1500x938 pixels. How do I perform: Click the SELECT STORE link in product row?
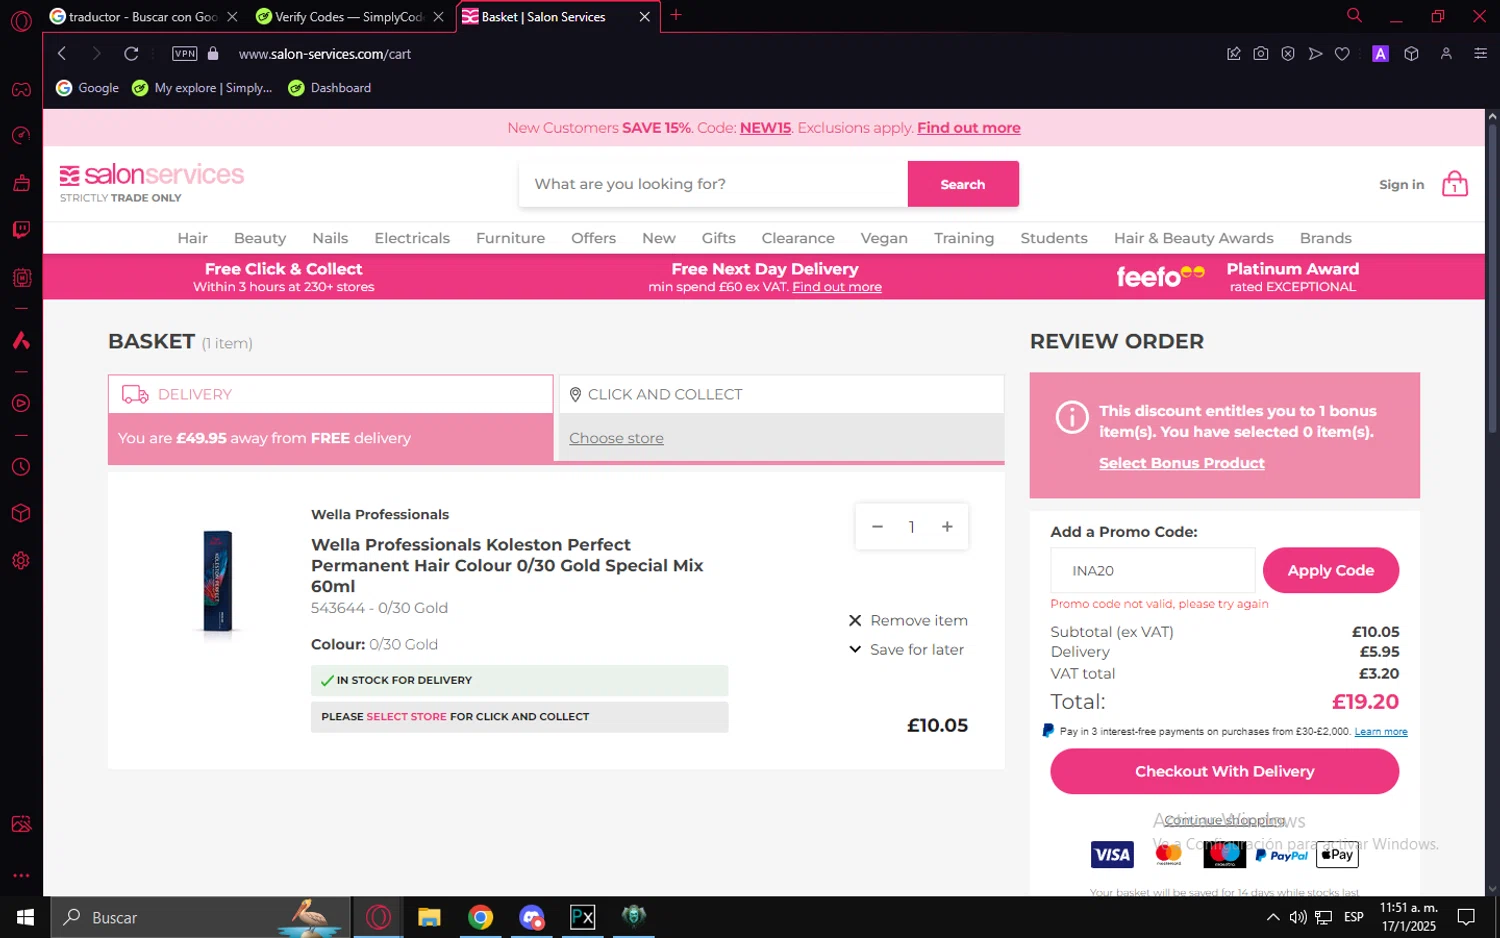(406, 717)
